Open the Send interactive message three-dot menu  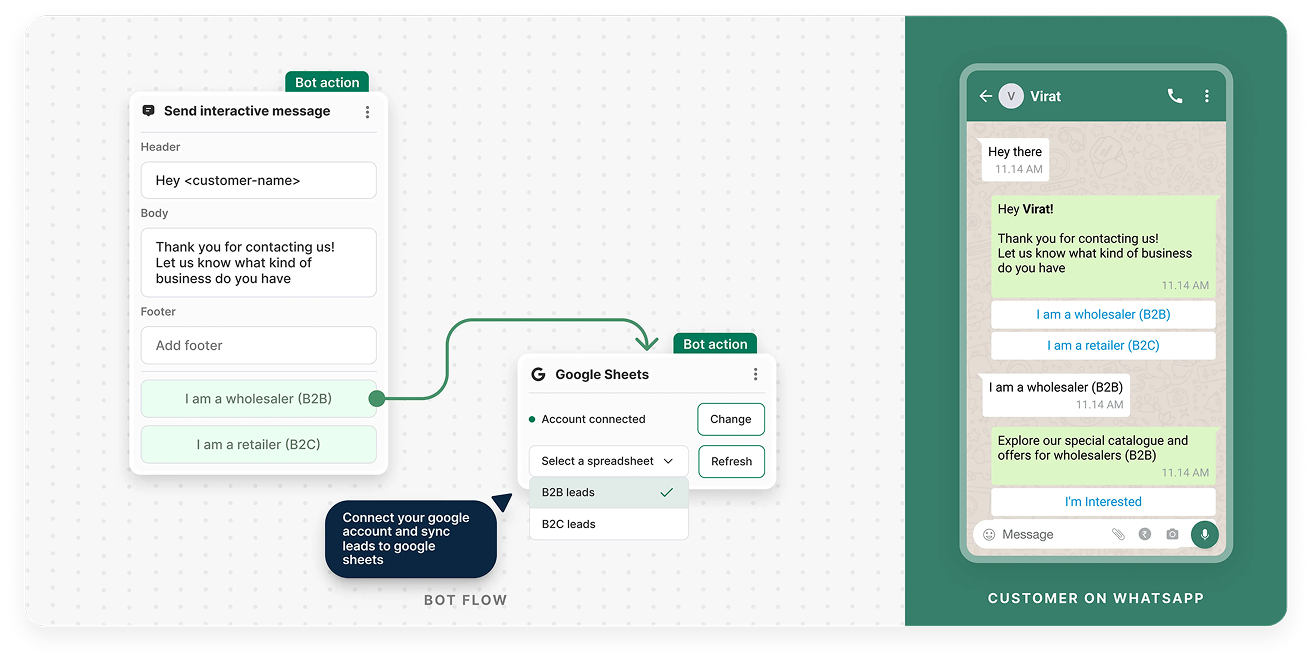point(367,112)
